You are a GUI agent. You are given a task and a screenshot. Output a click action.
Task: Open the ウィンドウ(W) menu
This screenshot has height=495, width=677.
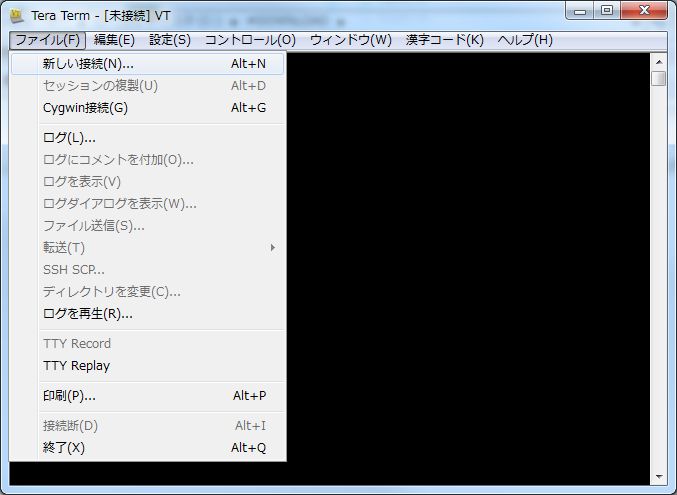tap(350, 40)
